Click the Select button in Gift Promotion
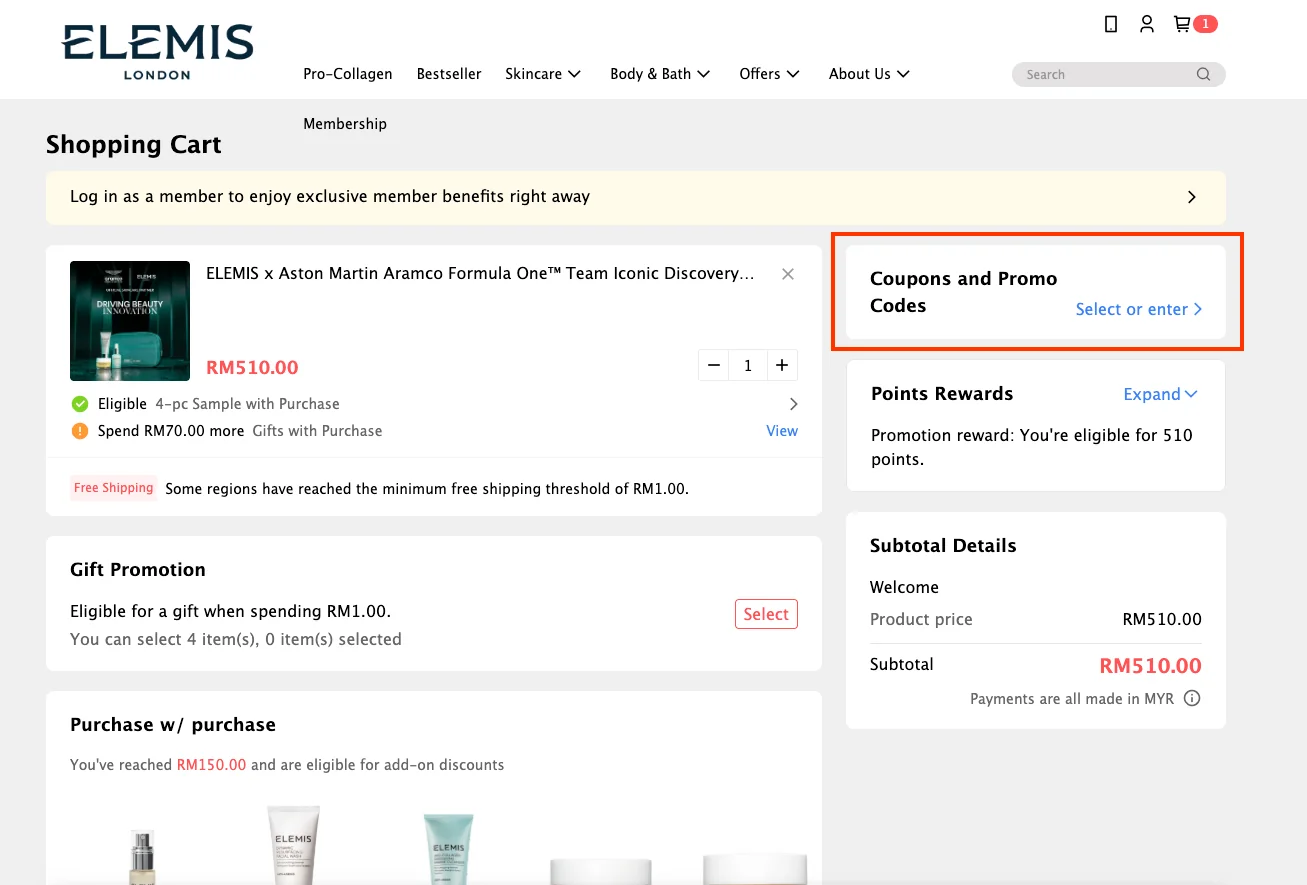Image resolution: width=1307 pixels, height=885 pixels. [x=766, y=614]
